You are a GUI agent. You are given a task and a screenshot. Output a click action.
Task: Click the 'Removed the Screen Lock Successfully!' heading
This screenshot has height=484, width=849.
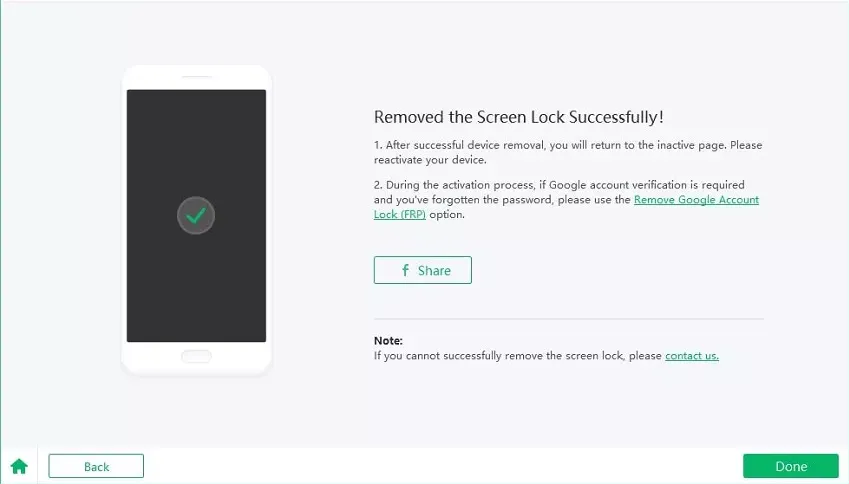click(x=518, y=117)
